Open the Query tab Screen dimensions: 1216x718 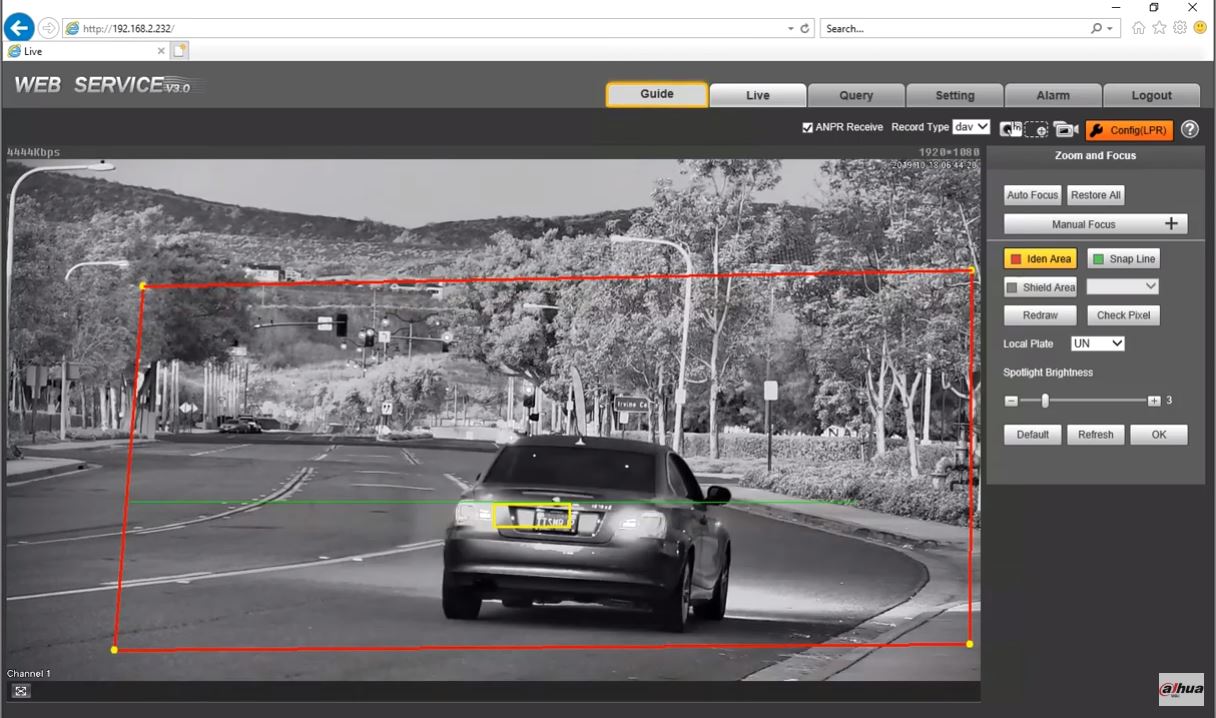[x=856, y=95]
